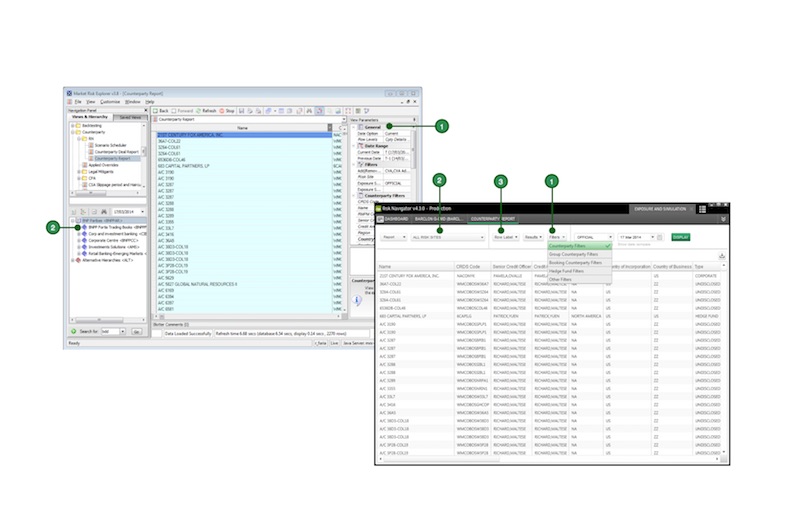This screenshot has width=800, height=530.
Task: Select the 683 CAPITAL PARTNERS, LP row in the Explorer grid
Action: (244, 166)
